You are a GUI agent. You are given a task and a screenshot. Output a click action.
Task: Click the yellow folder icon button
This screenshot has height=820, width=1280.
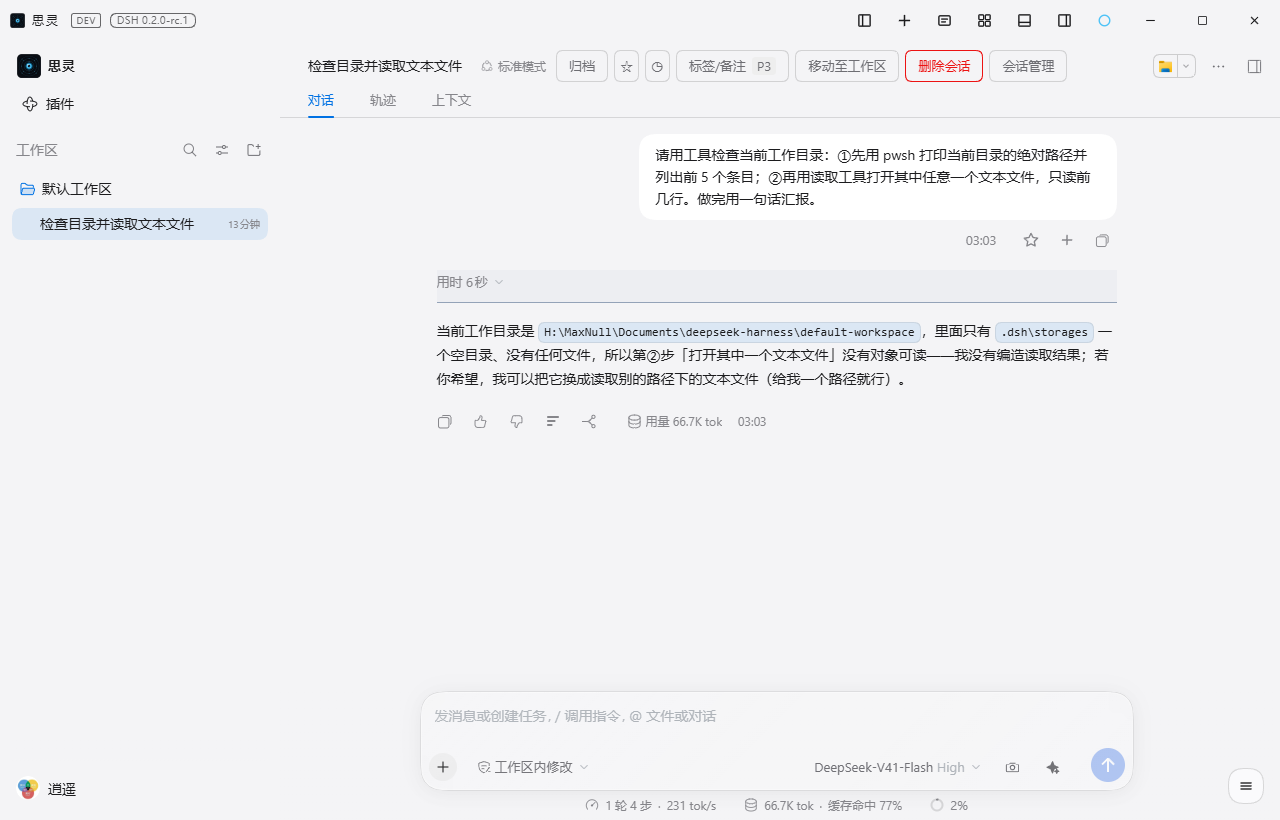click(1165, 66)
